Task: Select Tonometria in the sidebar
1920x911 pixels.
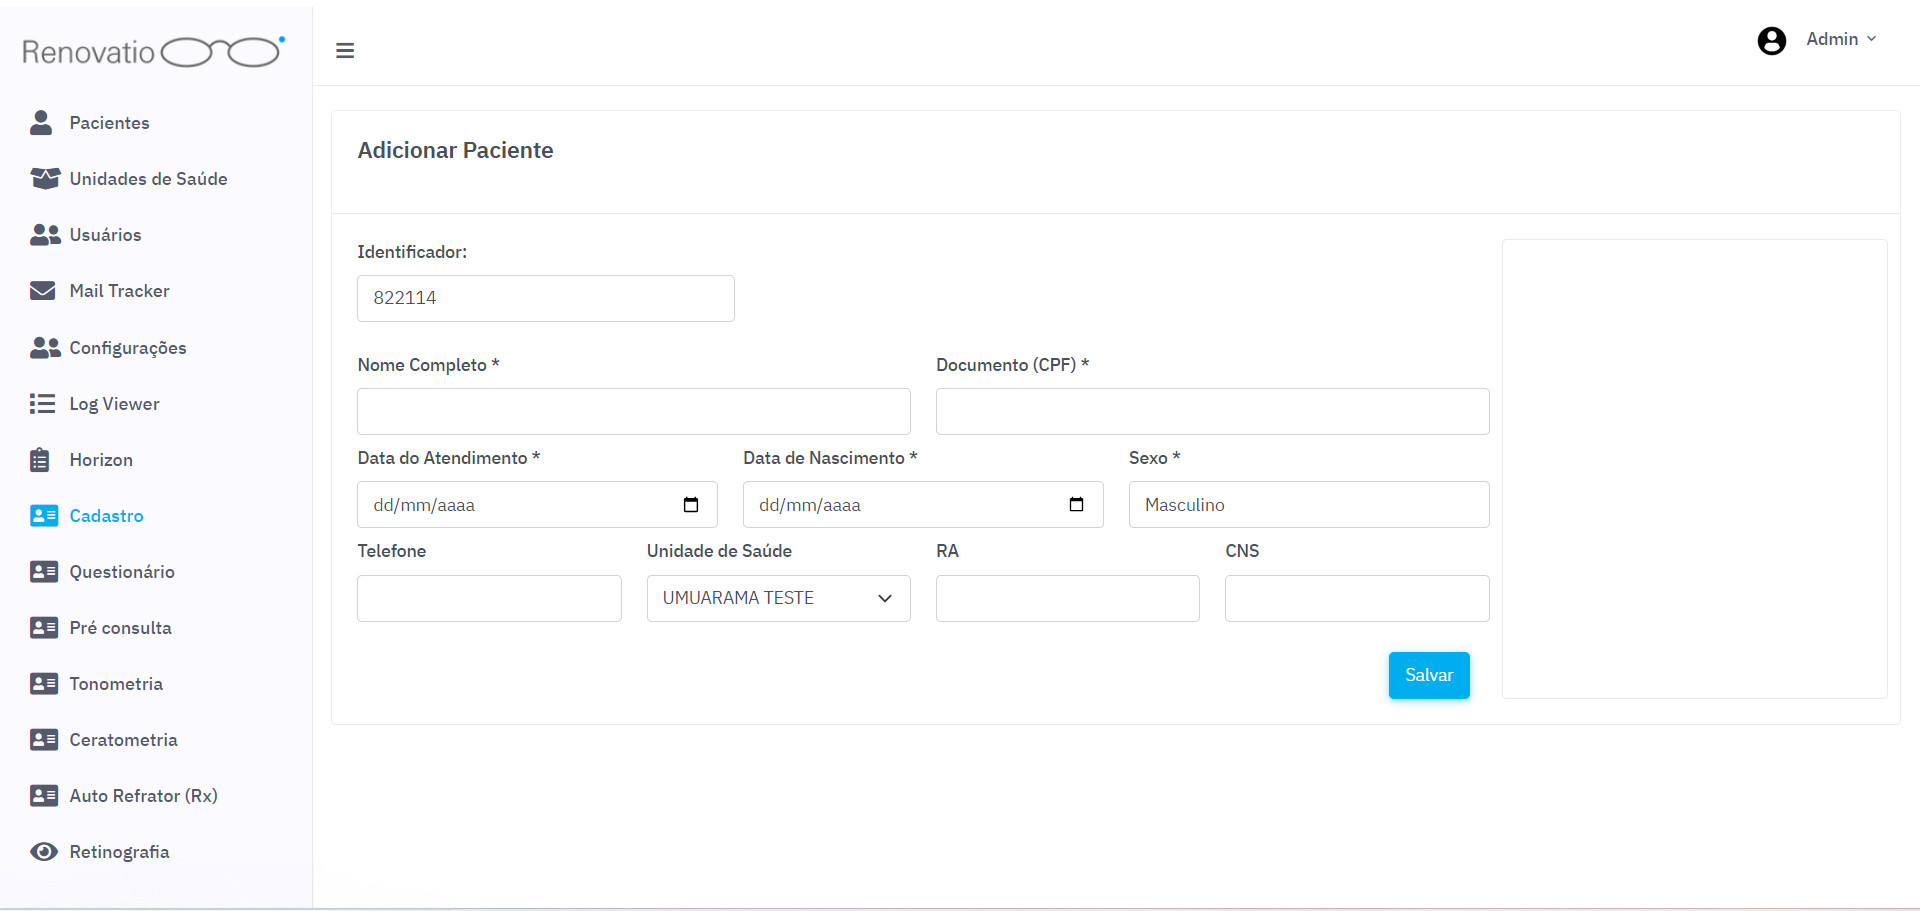Action: pos(116,684)
